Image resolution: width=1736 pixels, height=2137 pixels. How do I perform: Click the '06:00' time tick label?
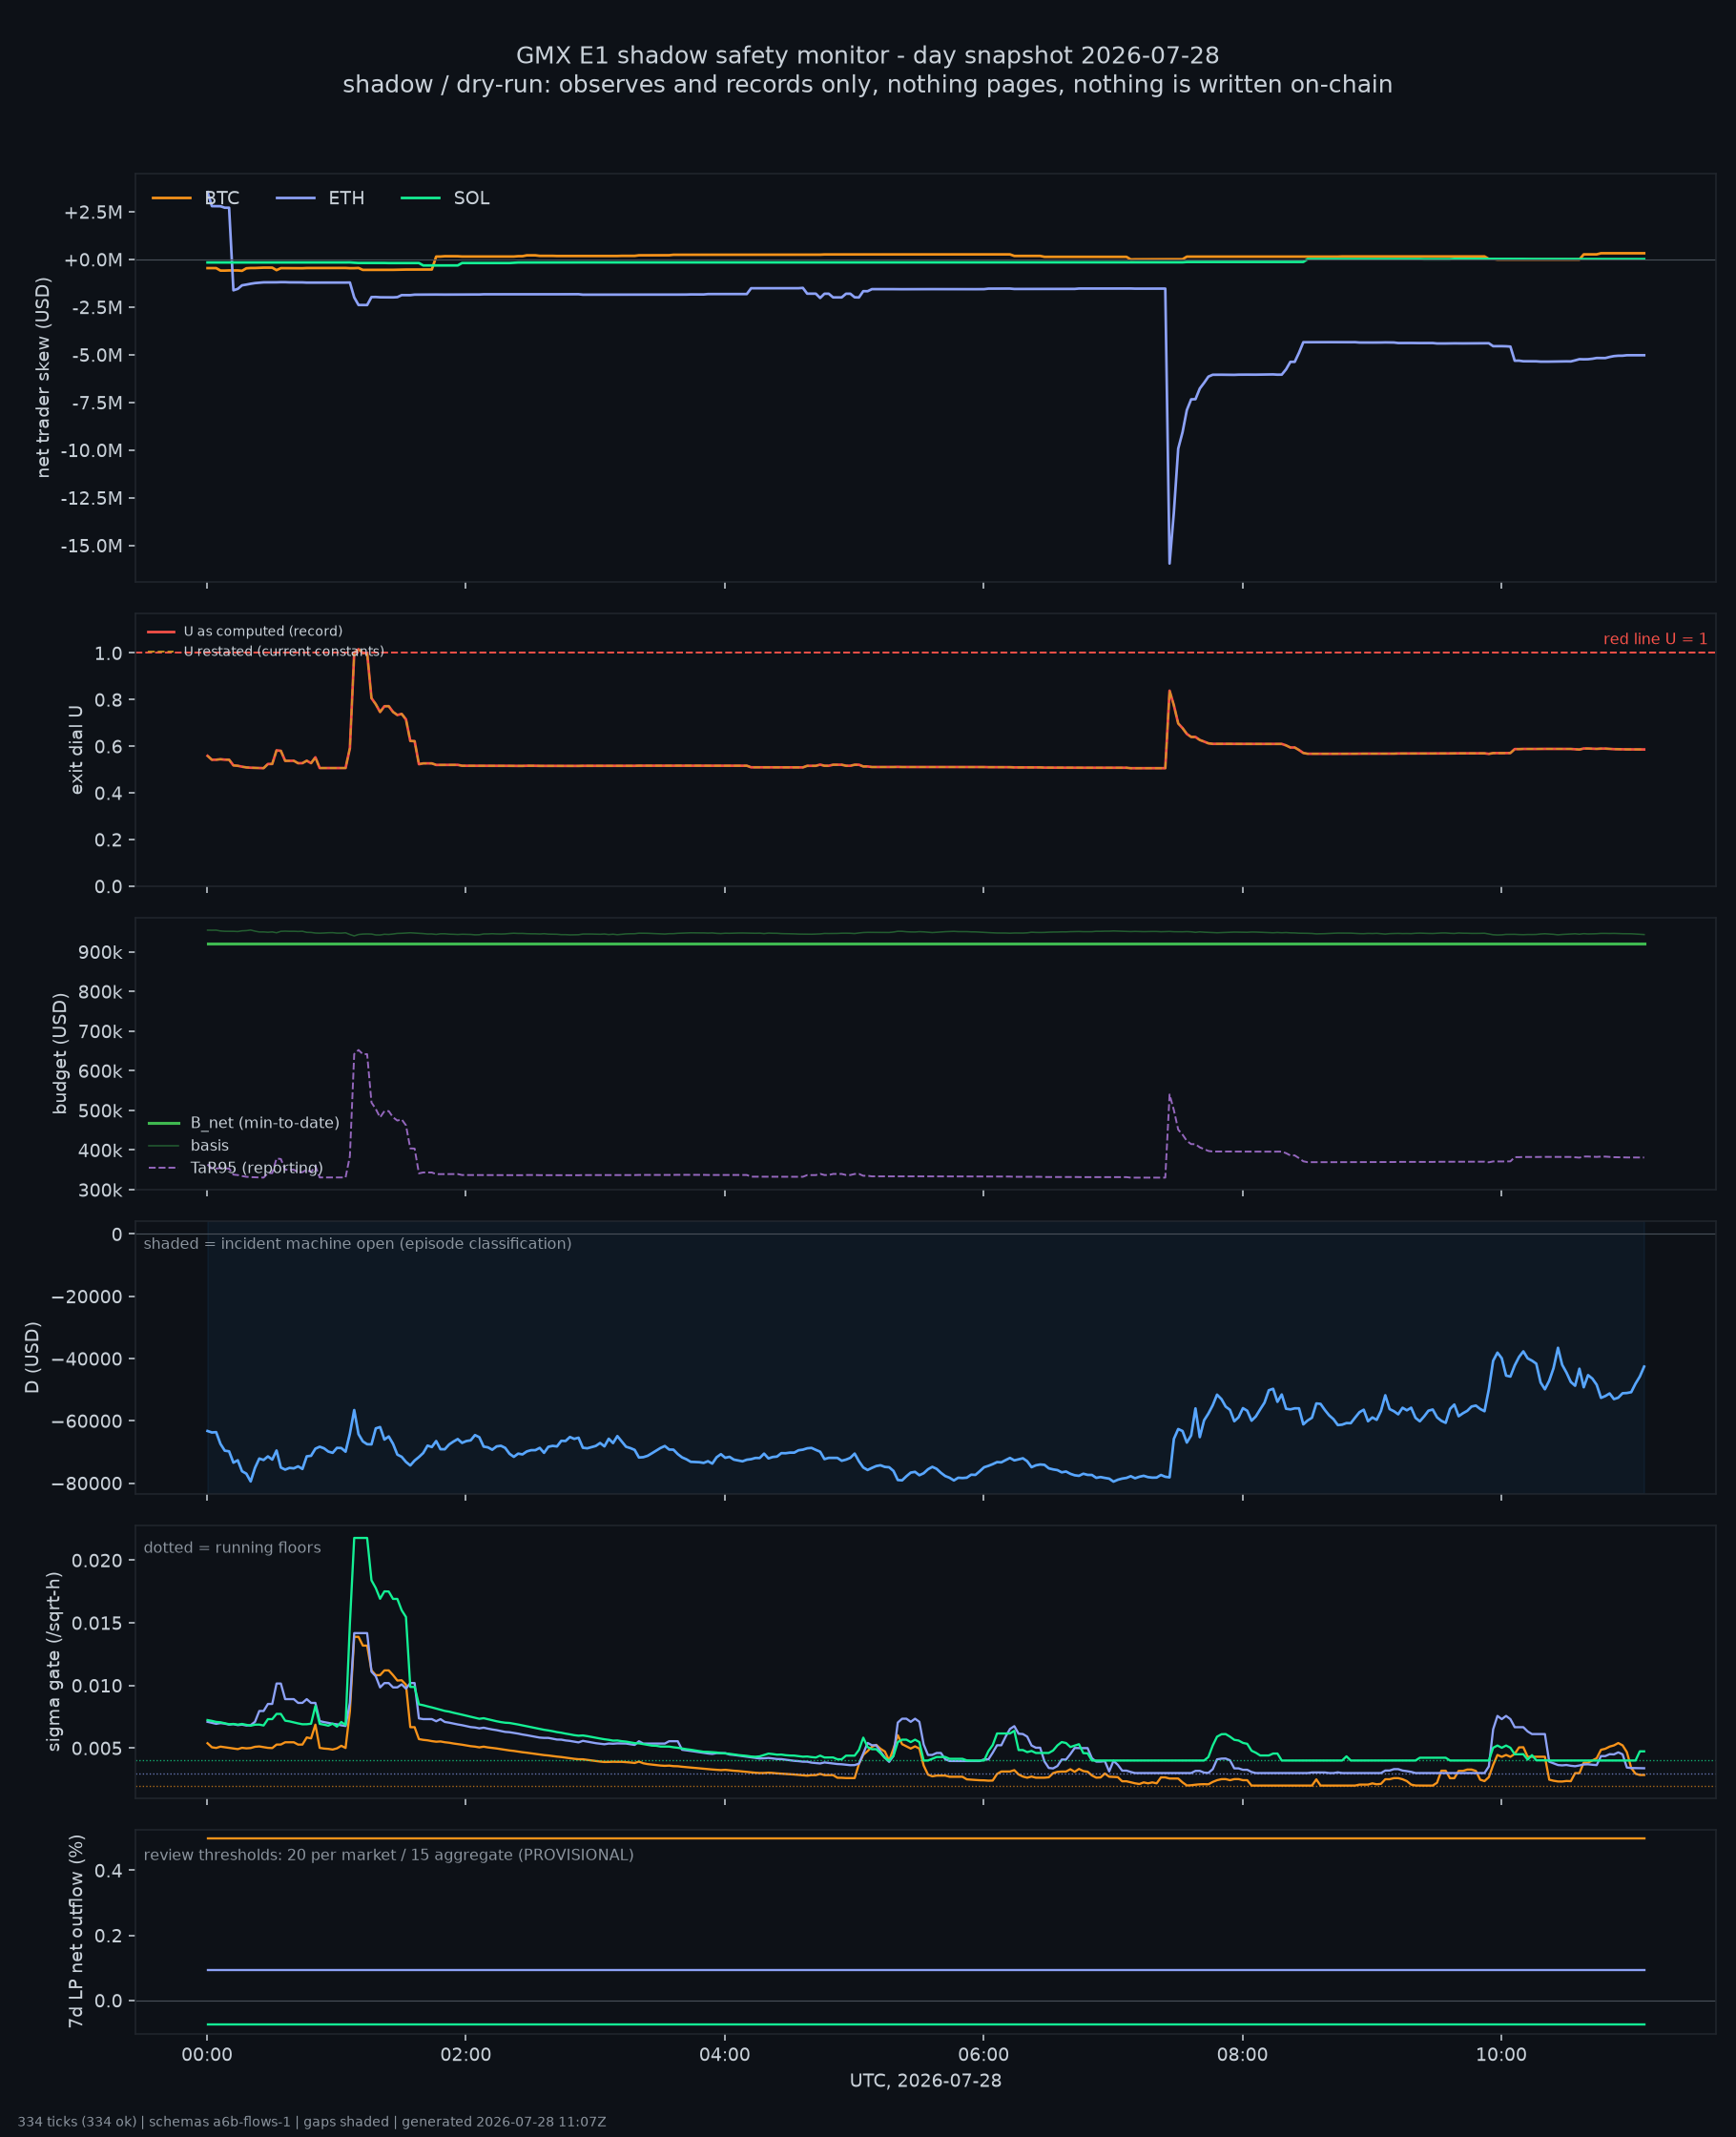(x=983, y=2054)
